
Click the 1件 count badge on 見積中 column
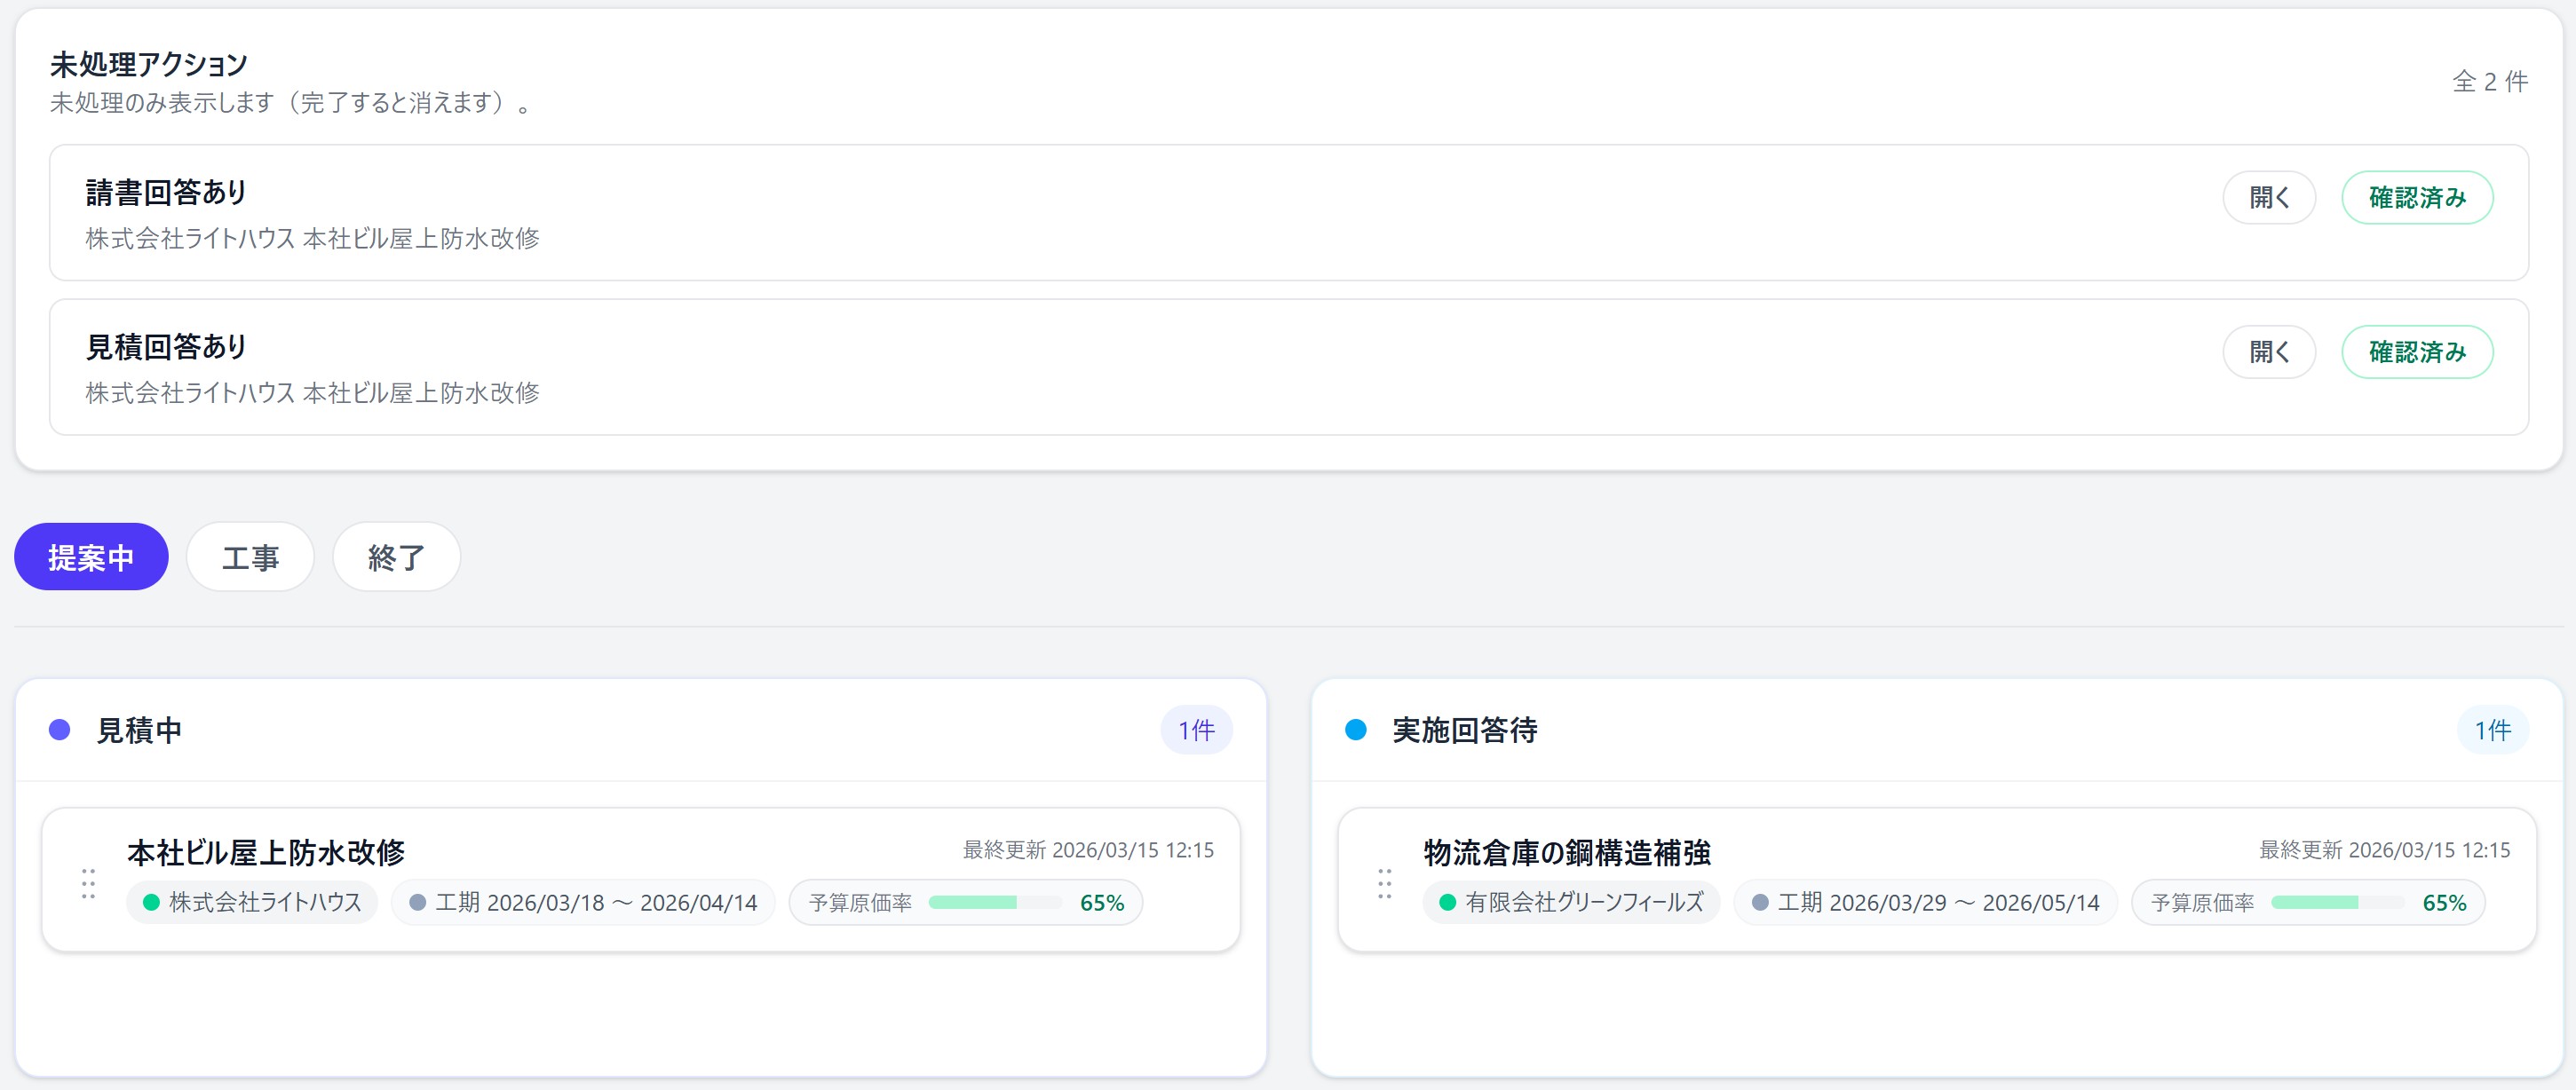[1196, 730]
